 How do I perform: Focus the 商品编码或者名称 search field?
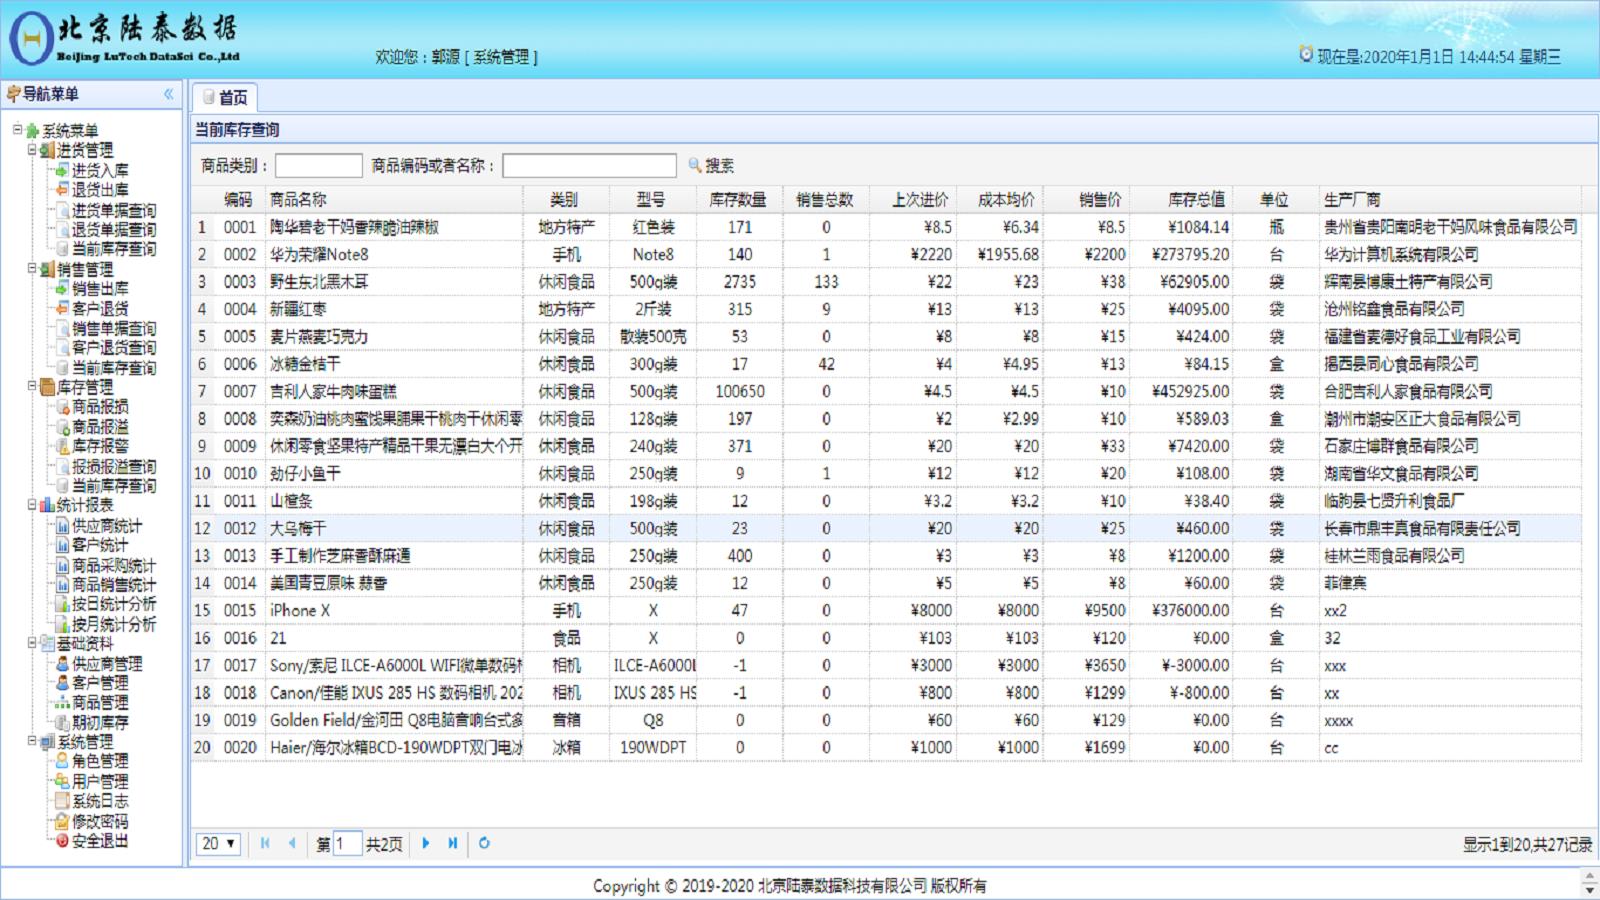click(x=590, y=166)
